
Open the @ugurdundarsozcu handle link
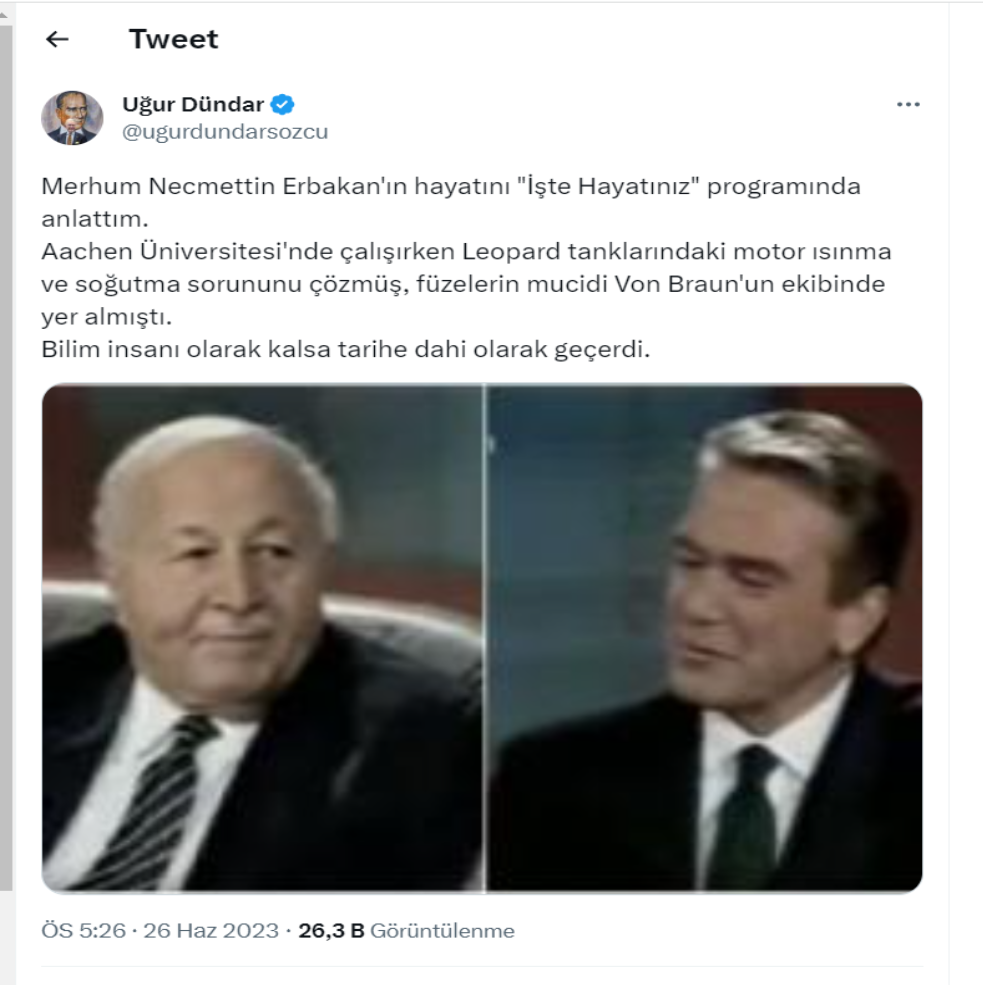pyautogui.click(x=225, y=132)
